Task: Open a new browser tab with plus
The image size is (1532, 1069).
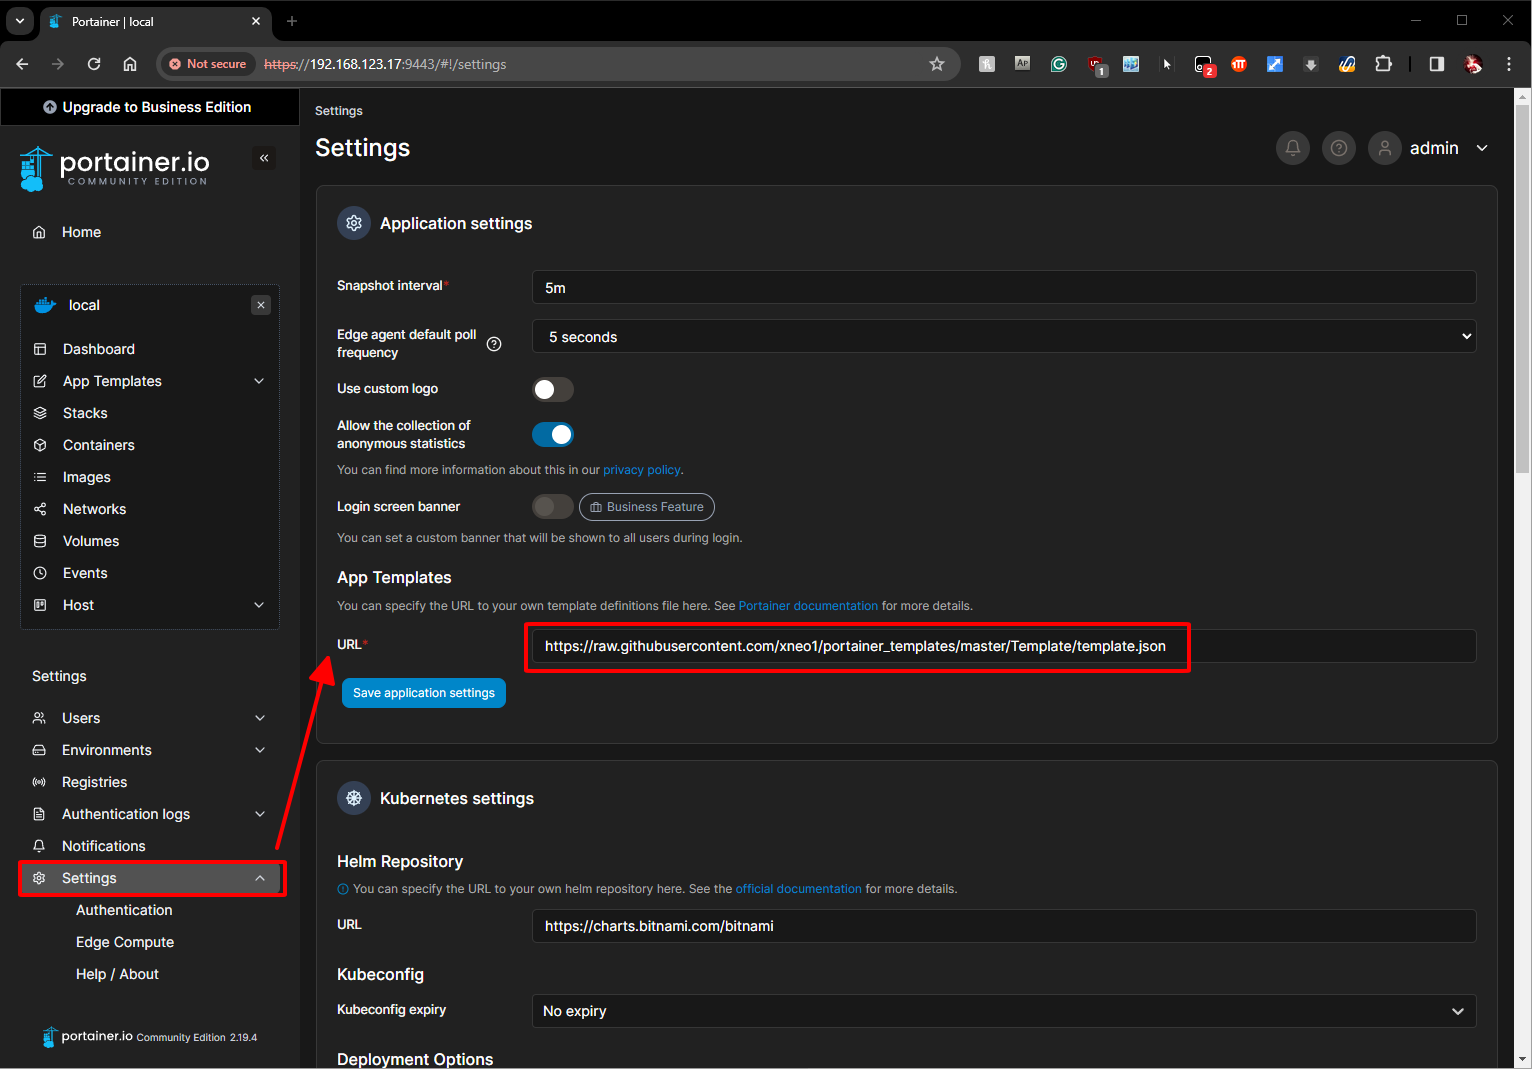Action: 292,21
